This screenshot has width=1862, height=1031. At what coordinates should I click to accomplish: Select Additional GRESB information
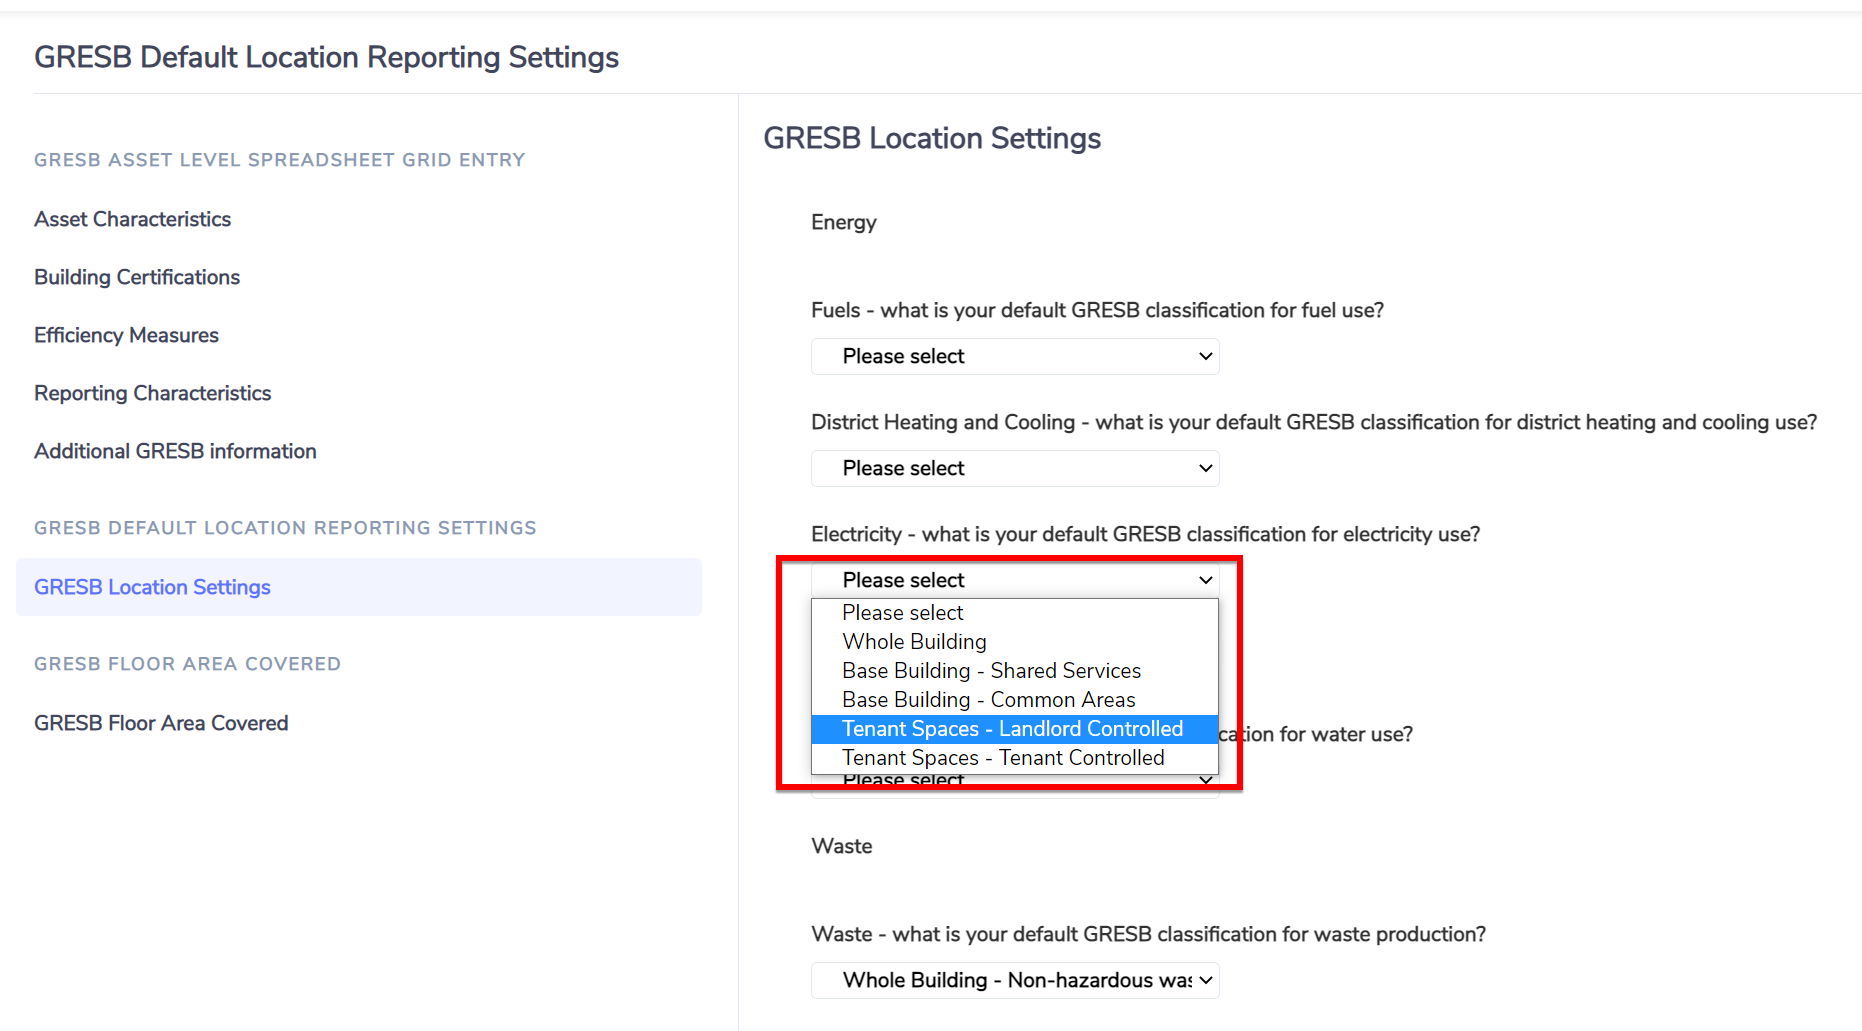(175, 451)
